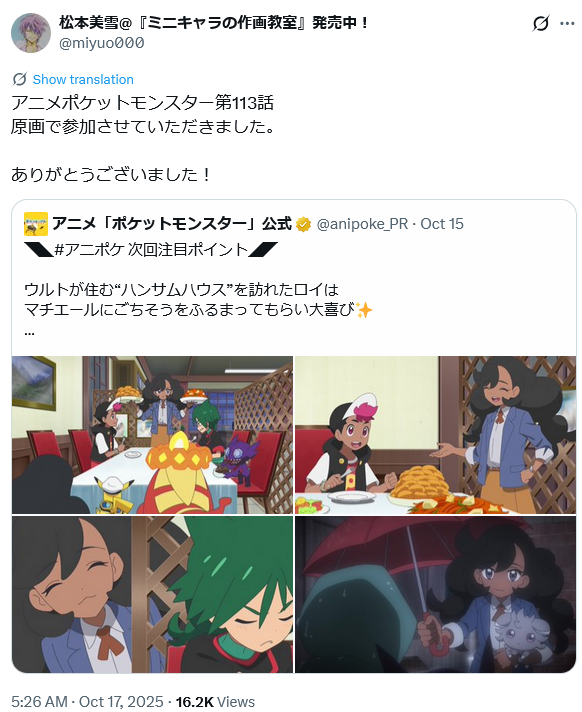Expand the quoted post truncated text ellipsis

tap(30, 333)
